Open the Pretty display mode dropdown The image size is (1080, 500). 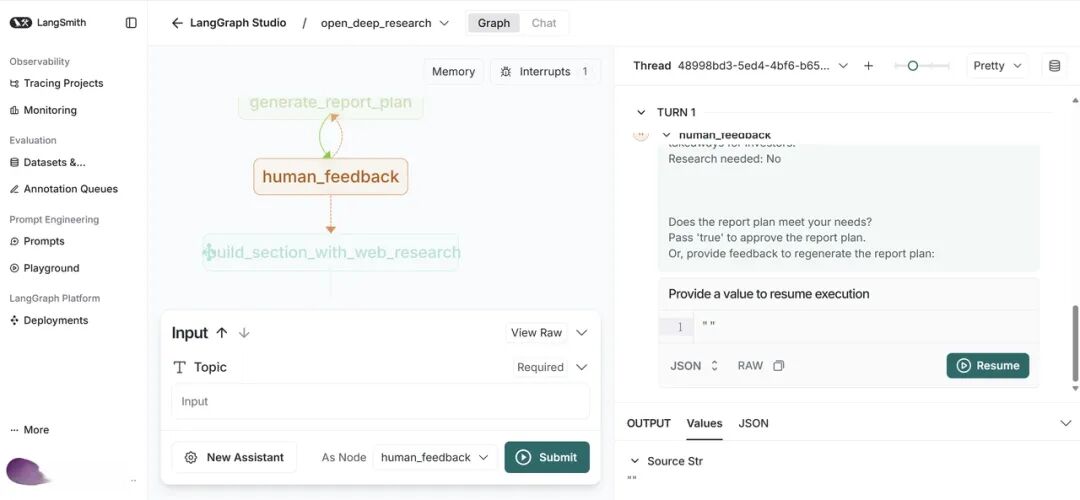click(x=997, y=66)
